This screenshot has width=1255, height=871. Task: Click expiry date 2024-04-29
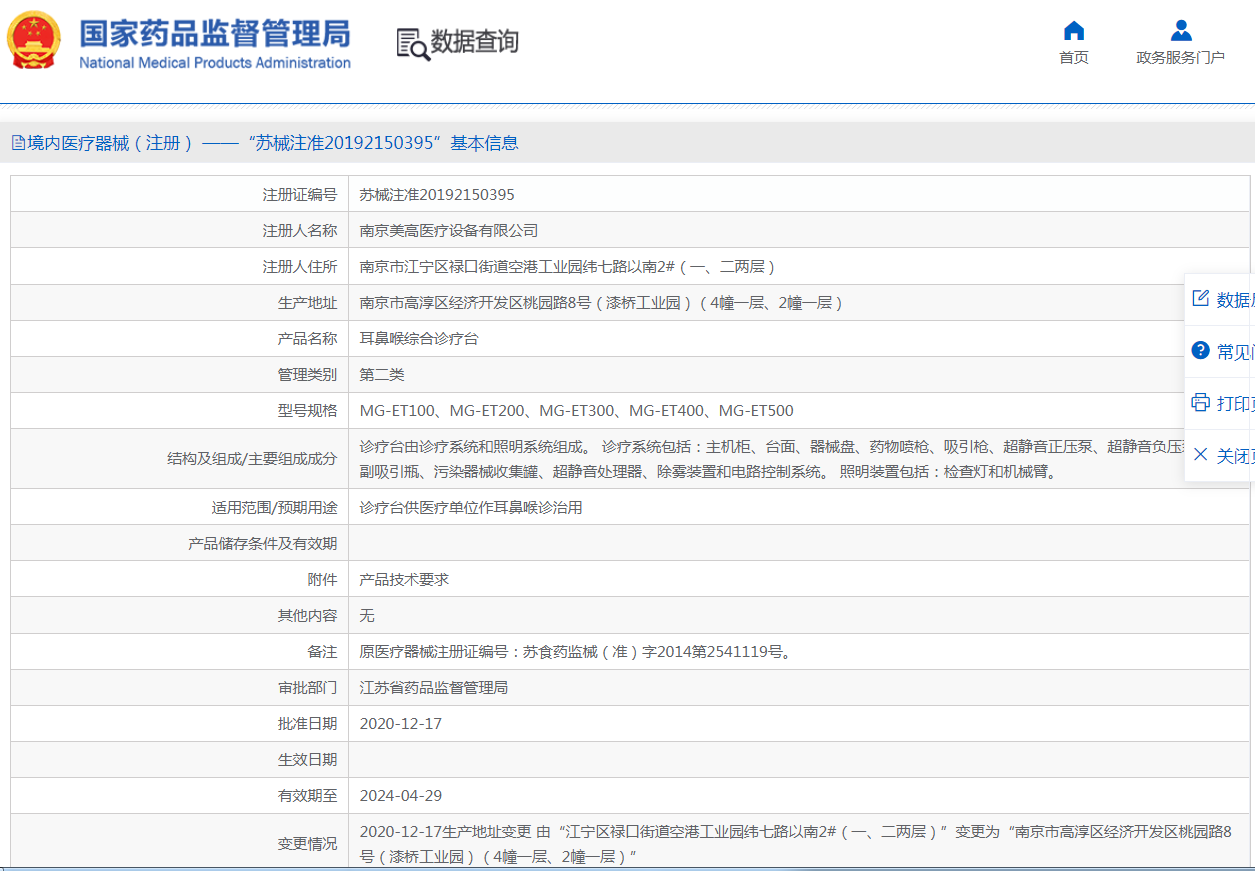point(401,796)
